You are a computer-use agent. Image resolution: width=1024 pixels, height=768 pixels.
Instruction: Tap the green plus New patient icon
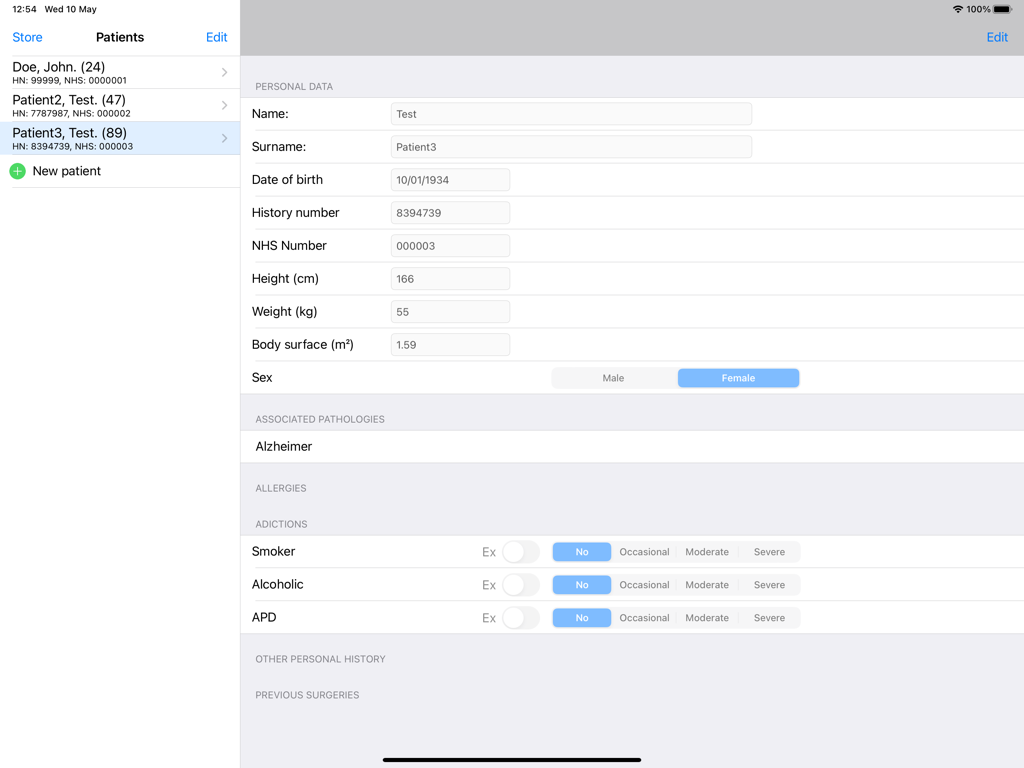coord(18,171)
